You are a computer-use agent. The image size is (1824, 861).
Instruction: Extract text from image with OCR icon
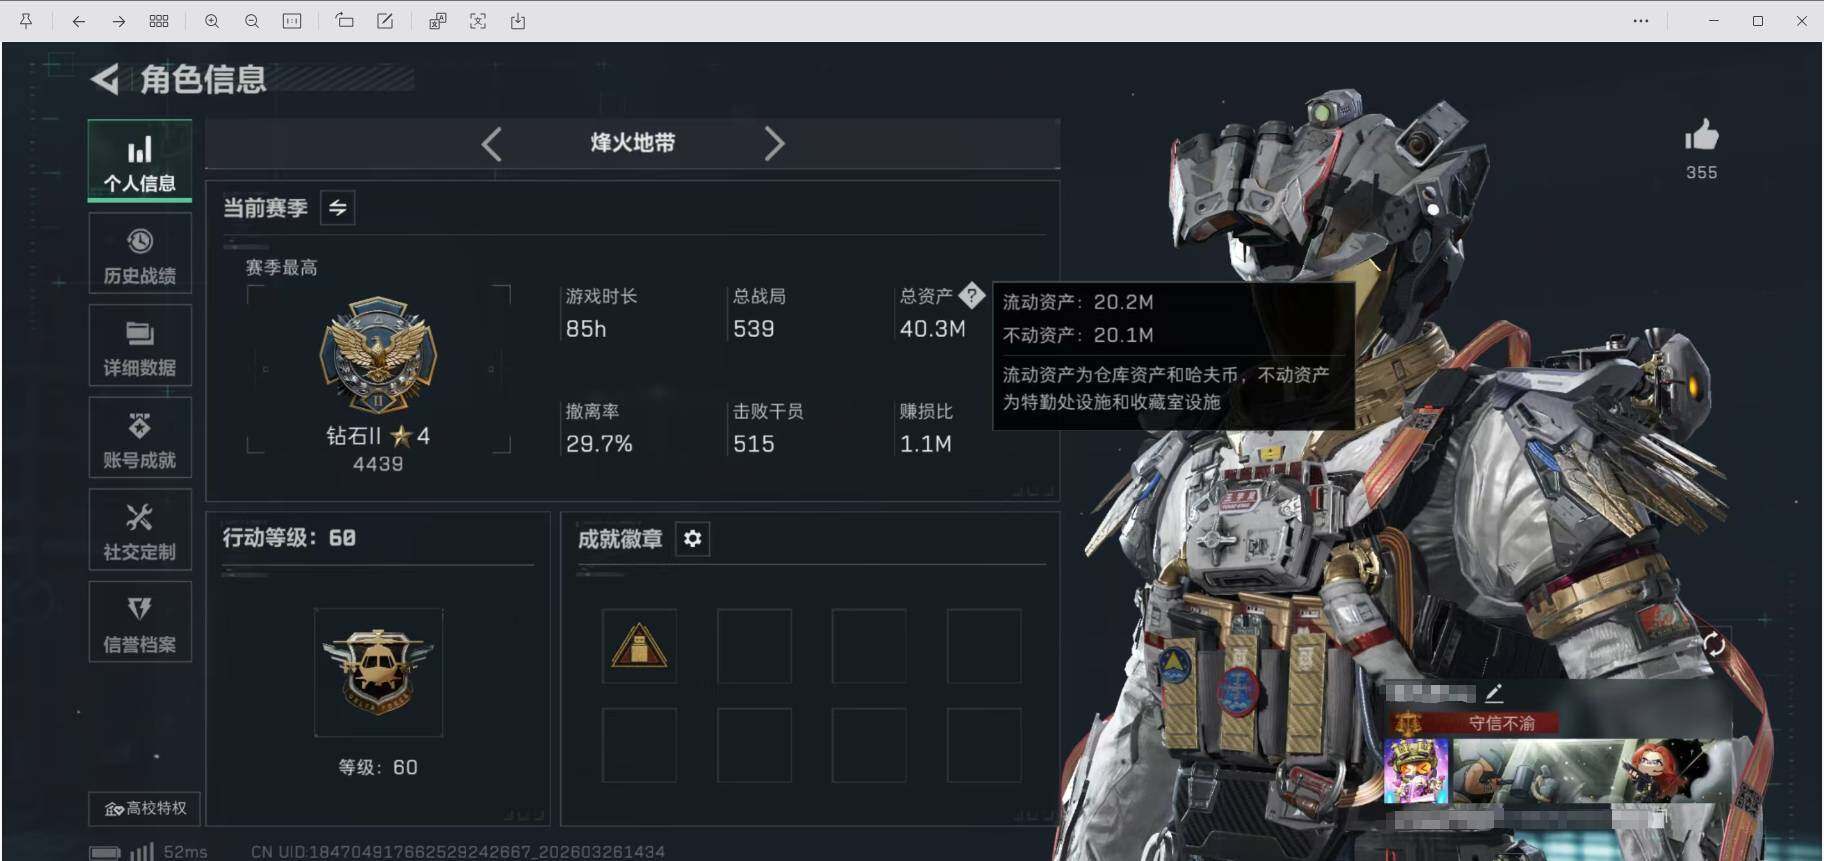pyautogui.click(x=478, y=21)
